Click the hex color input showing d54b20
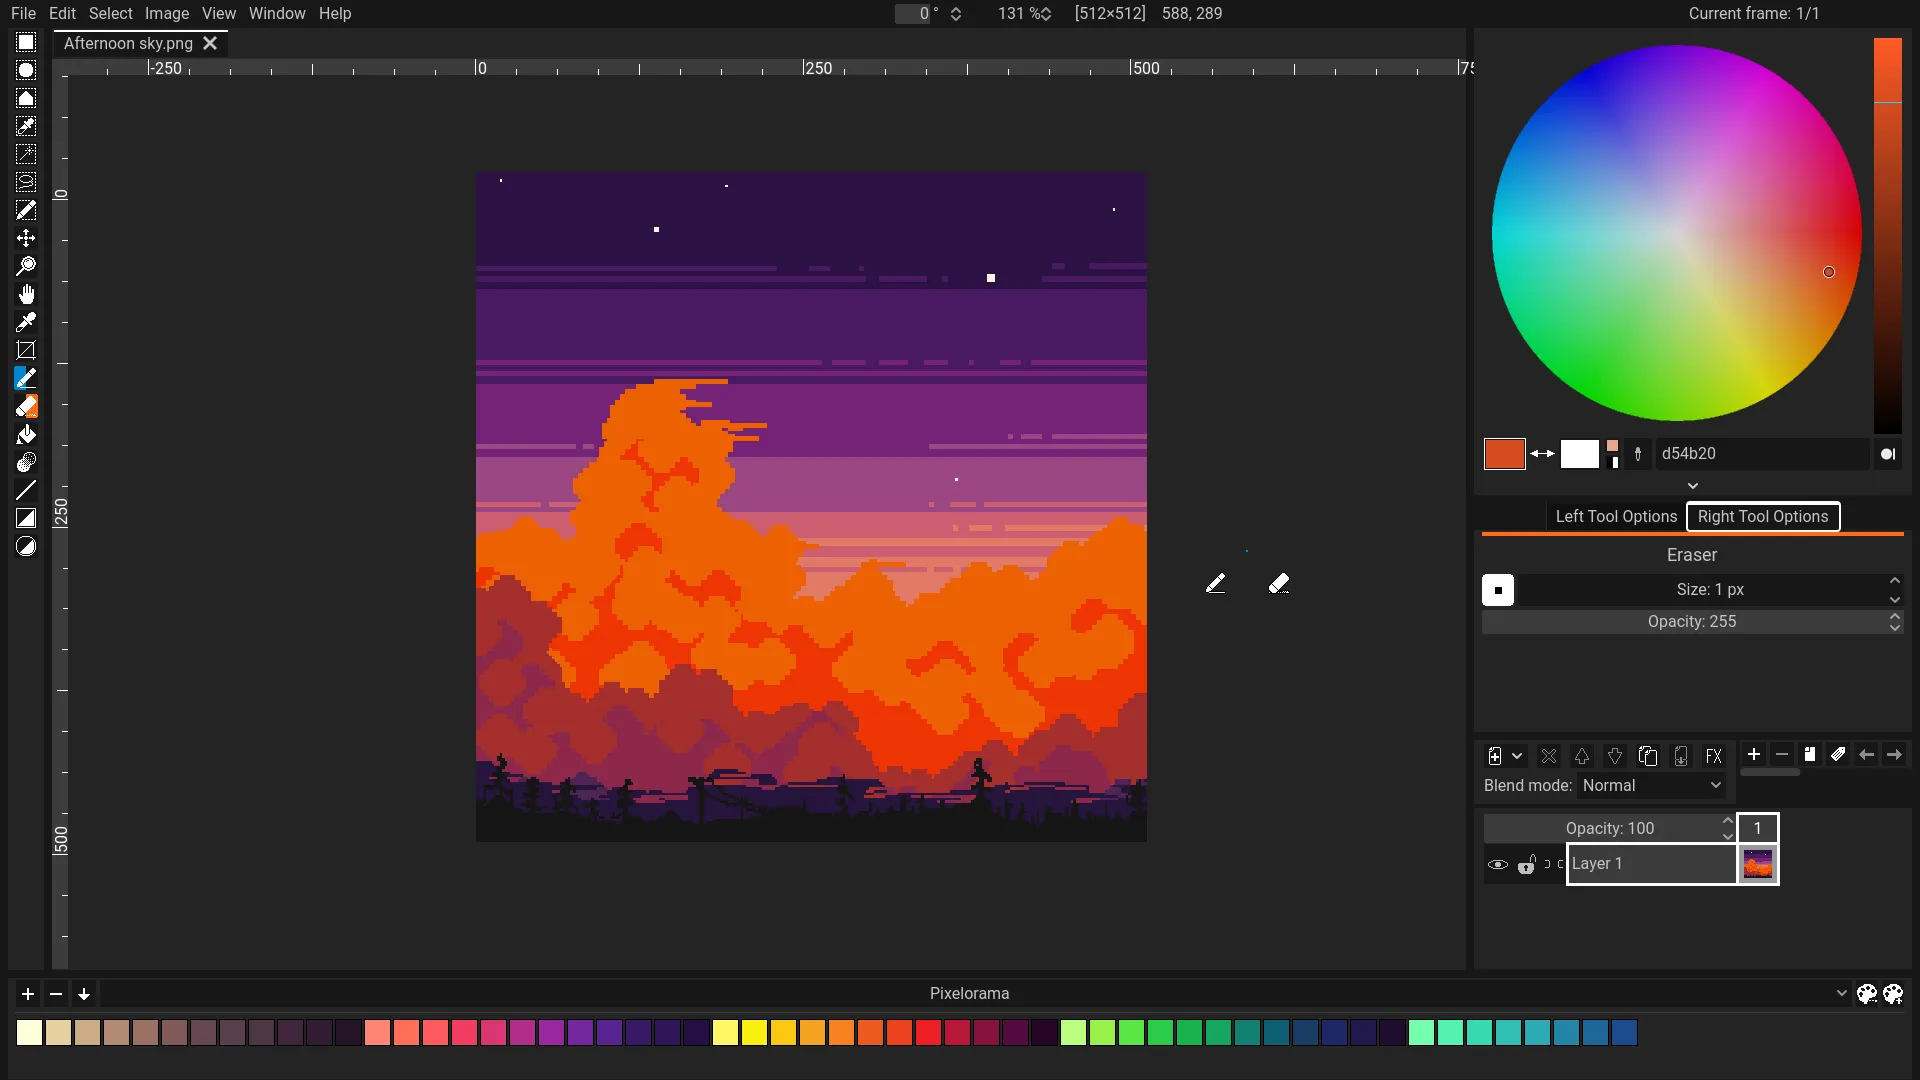This screenshot has width=1920, height=1080. 1760,453
